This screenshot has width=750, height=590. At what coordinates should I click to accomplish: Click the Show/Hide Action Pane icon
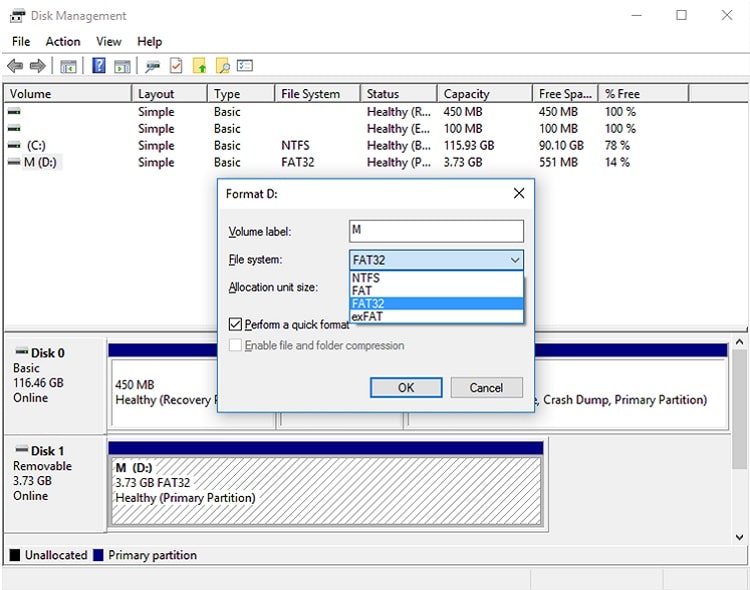pos(122,66)
